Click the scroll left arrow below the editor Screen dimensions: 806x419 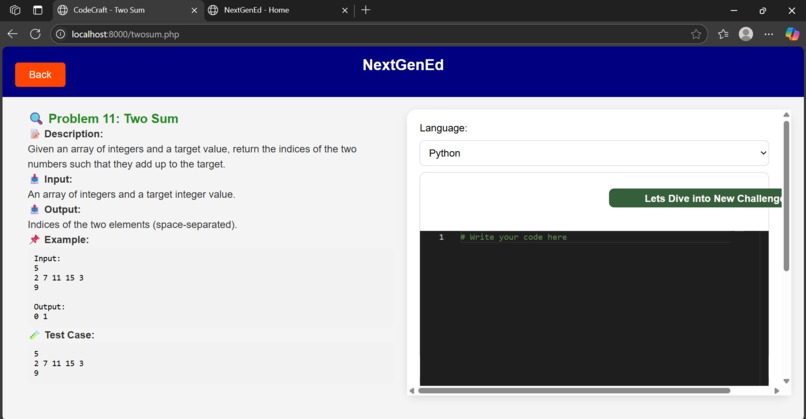pyautogui.click(x=412, y=391)
